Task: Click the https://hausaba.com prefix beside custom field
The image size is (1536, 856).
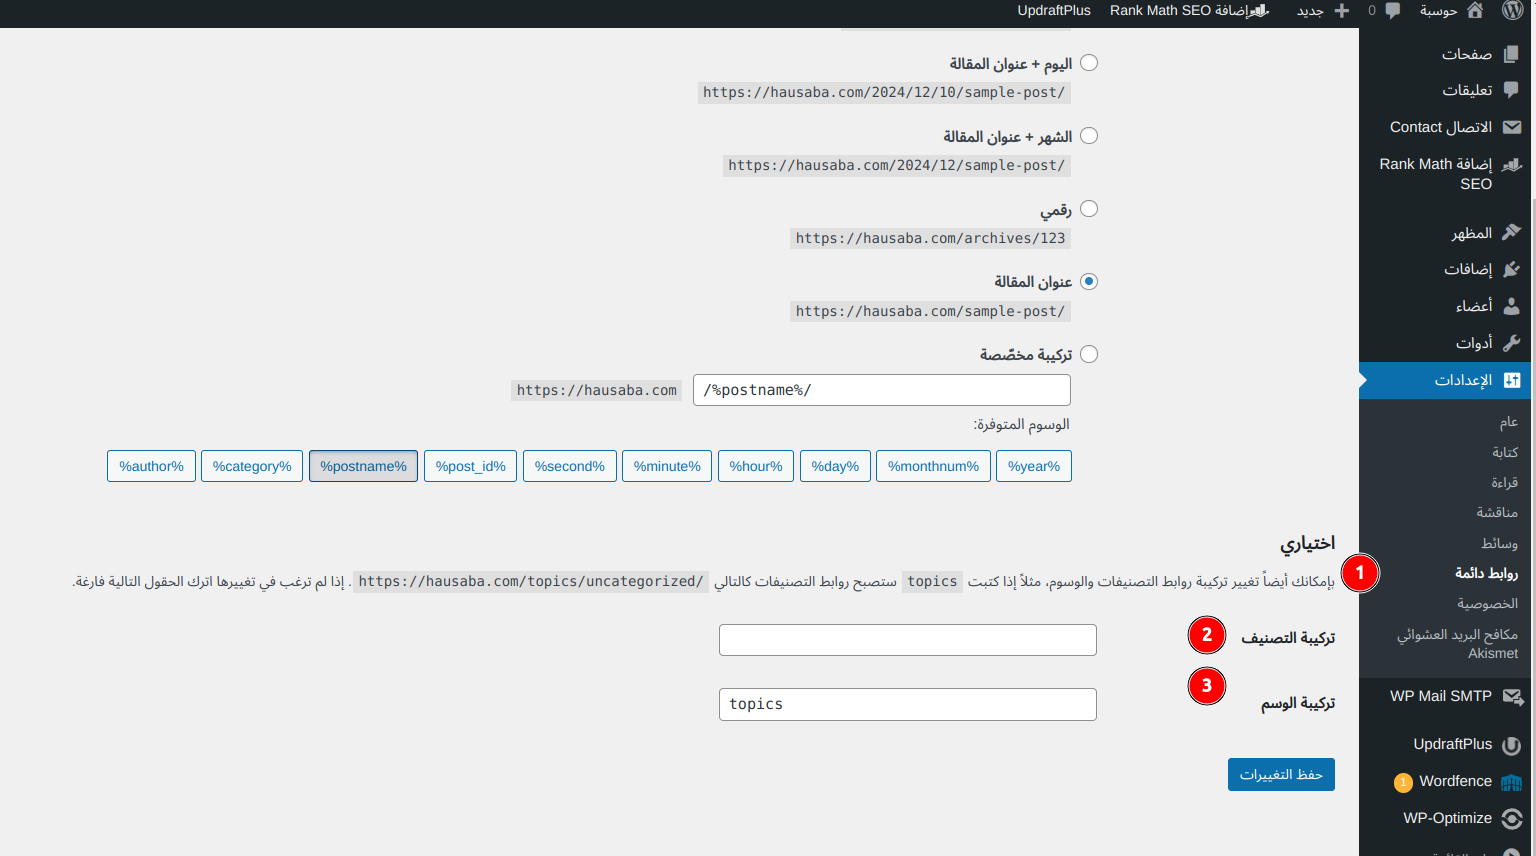Action: 597,391
